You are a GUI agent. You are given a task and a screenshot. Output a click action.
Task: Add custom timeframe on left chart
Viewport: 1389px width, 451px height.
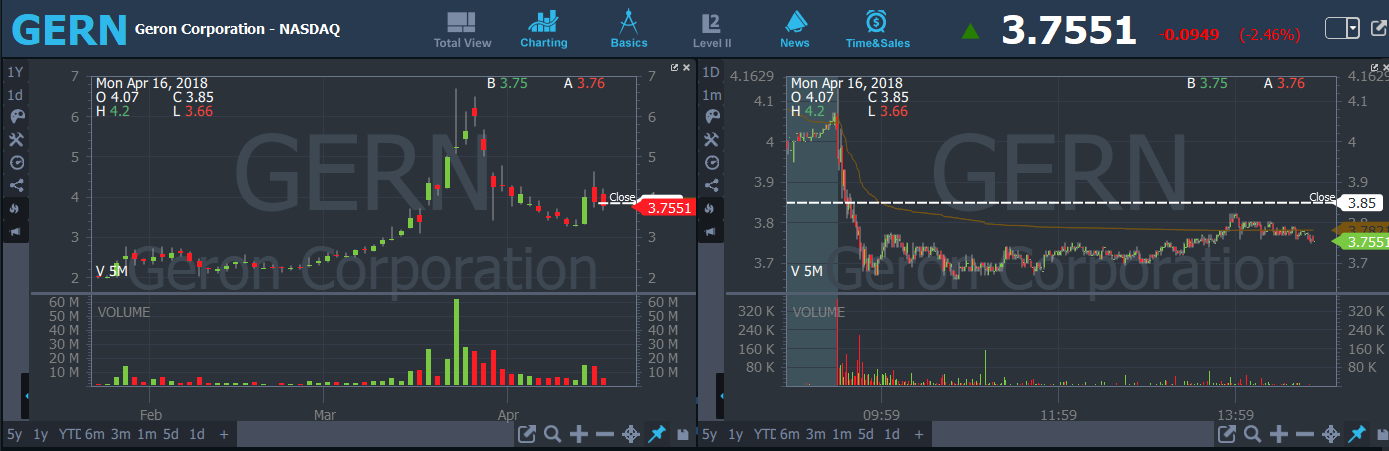(x=224, y=434)
